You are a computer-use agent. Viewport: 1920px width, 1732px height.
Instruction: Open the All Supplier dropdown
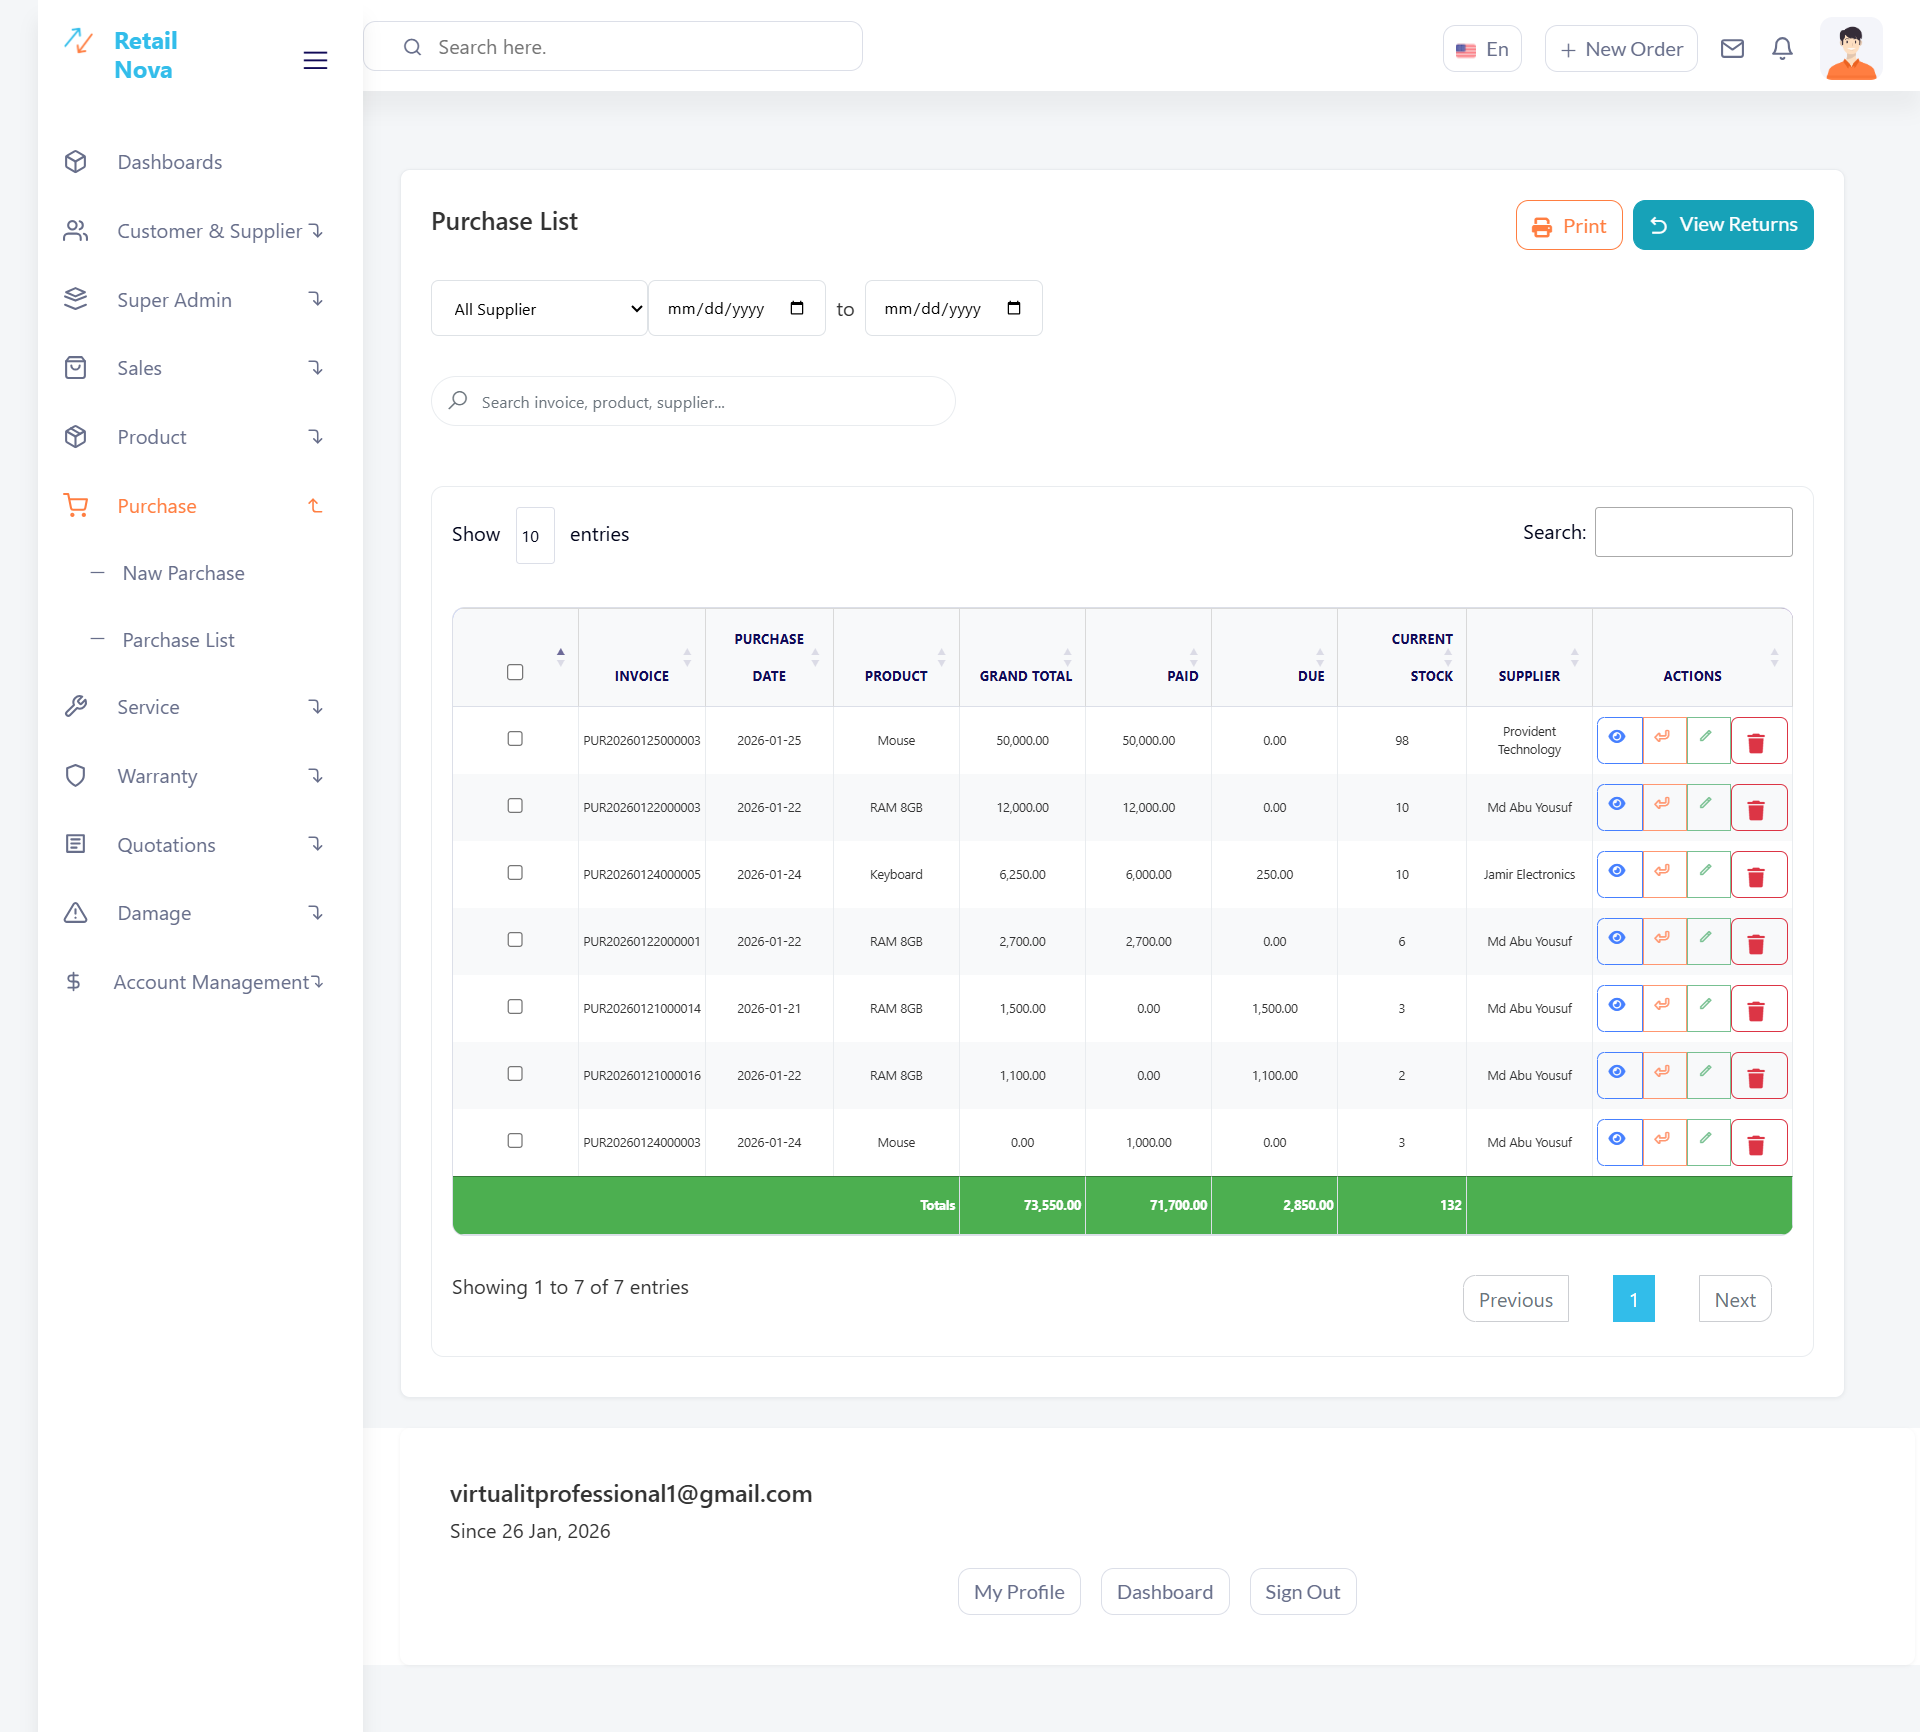click(x=539, y=308)
